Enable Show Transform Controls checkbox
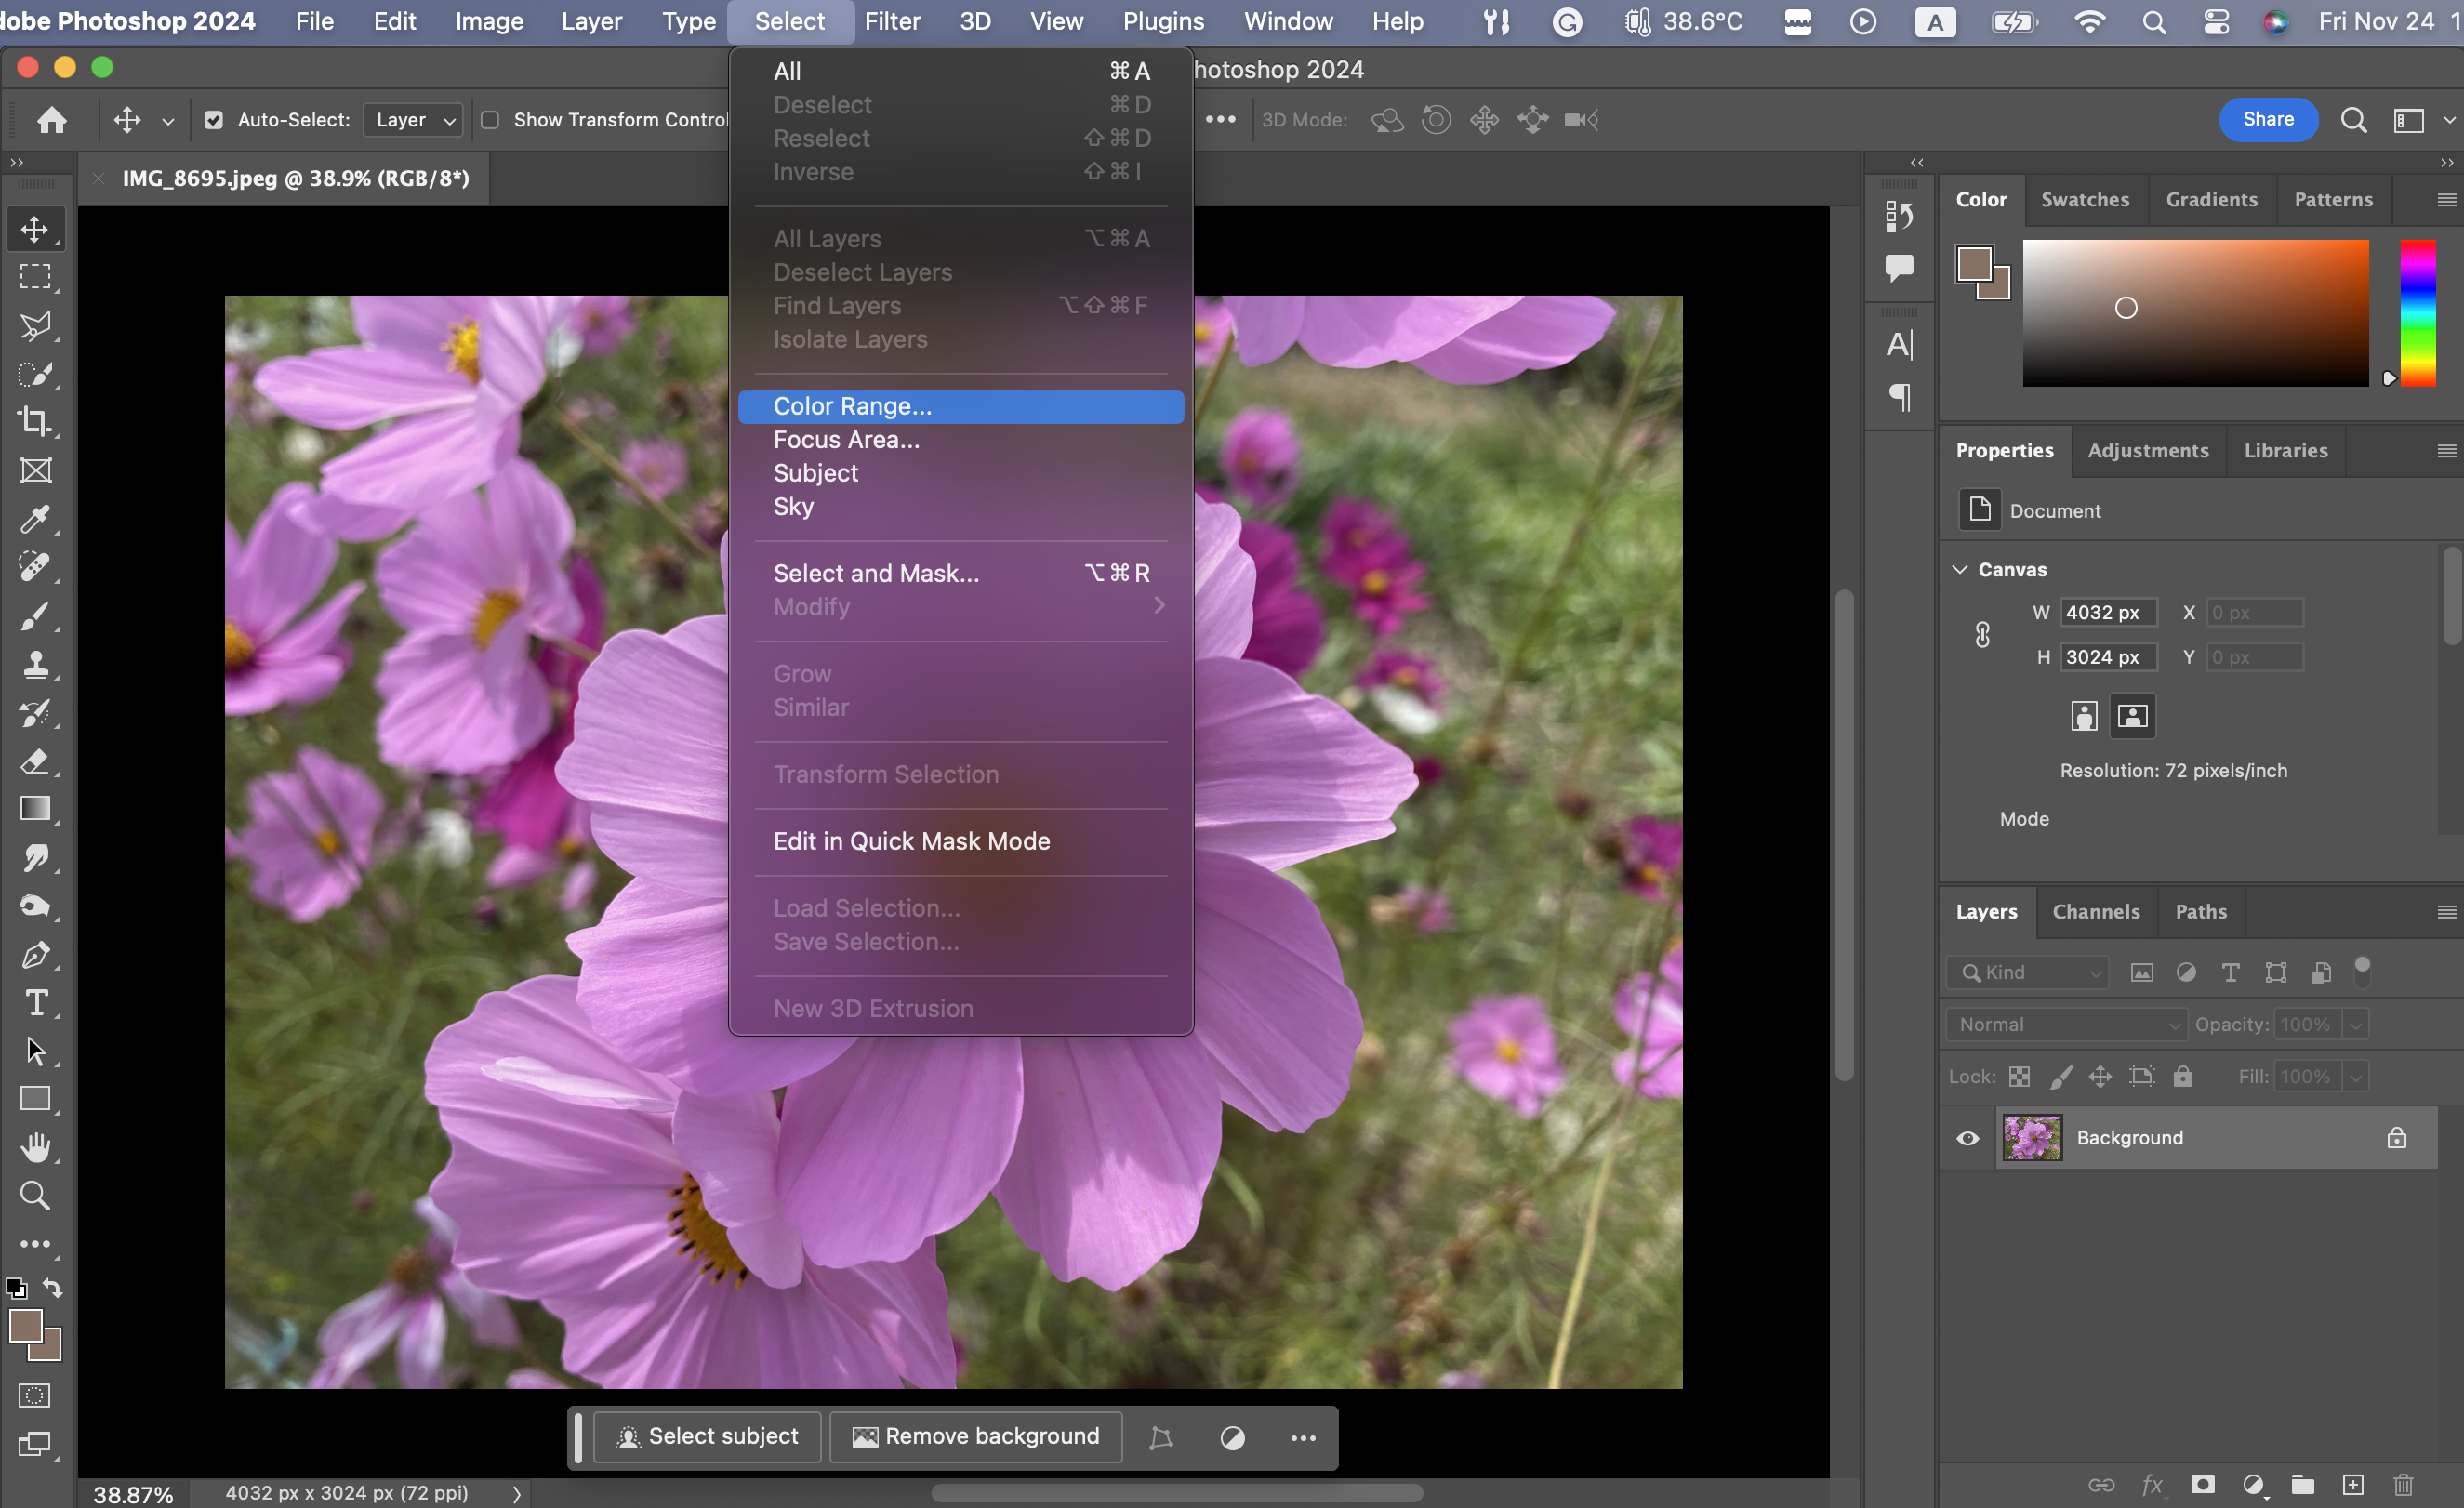The height and width of the screenshot is (1508, 2464). [x=490, y=120]
